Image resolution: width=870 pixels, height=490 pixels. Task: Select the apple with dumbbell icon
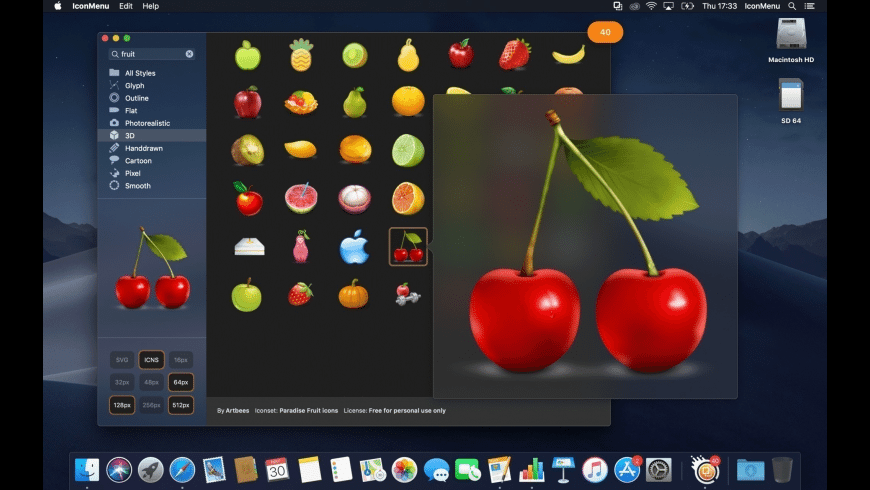408,294
